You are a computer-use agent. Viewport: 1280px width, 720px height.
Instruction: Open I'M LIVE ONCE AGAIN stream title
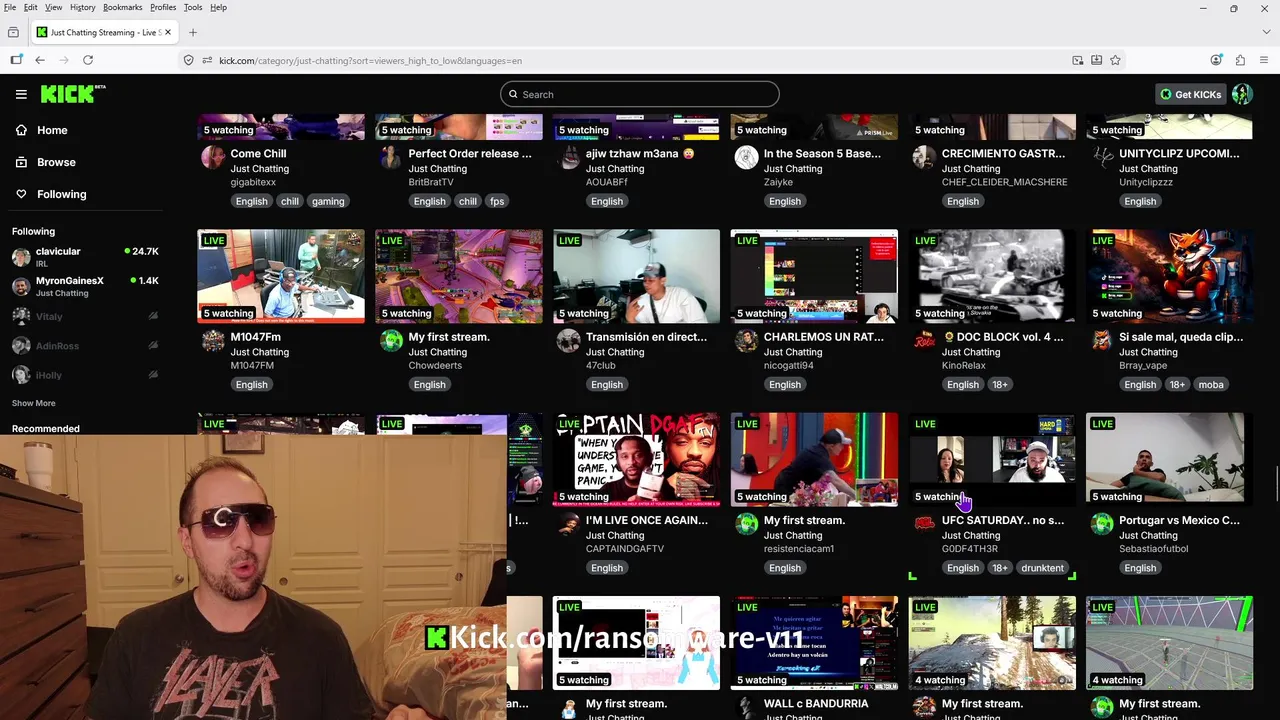coord(647,520)
